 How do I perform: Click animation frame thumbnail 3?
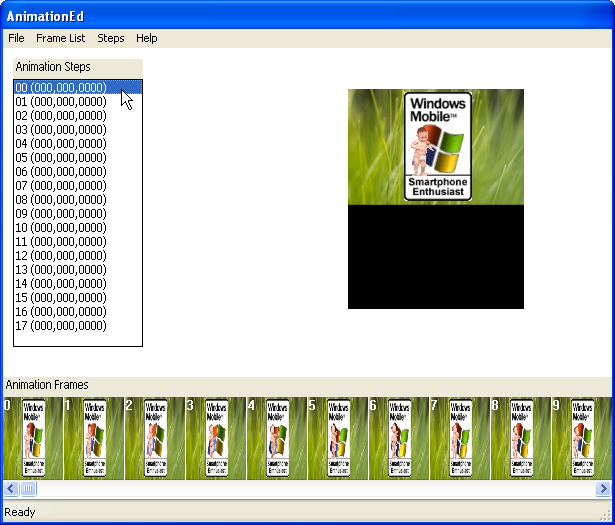click(216, 438)
